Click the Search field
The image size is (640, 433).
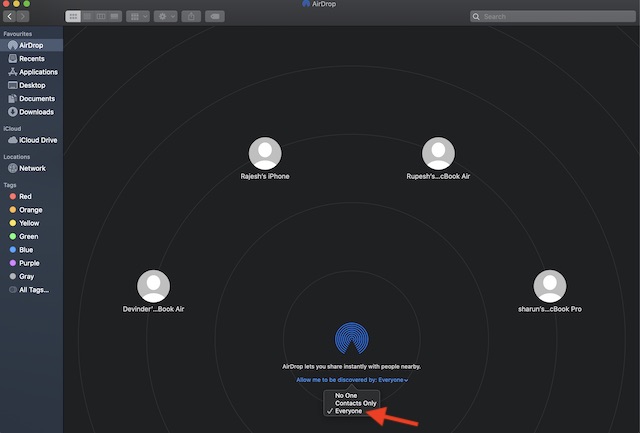point(553,16)
